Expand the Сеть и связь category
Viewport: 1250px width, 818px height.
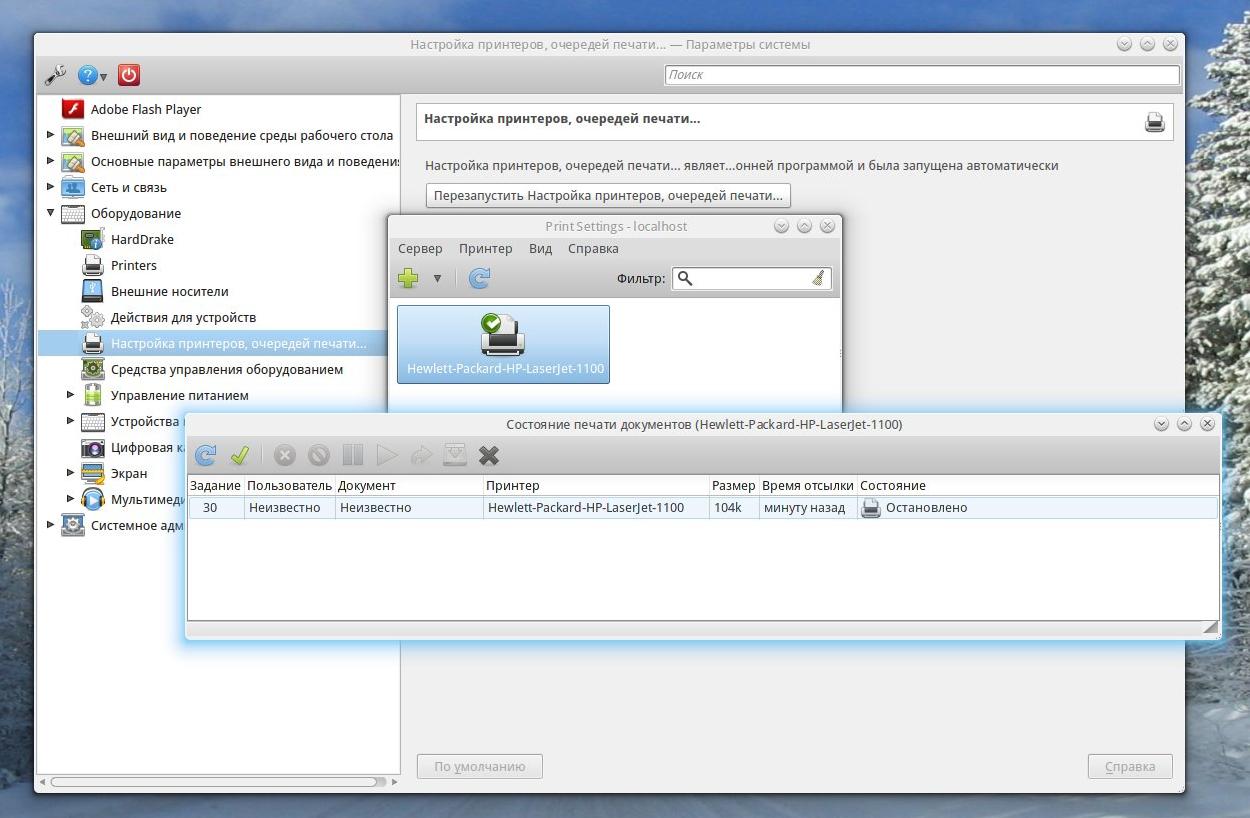click(x=51, y=186)
